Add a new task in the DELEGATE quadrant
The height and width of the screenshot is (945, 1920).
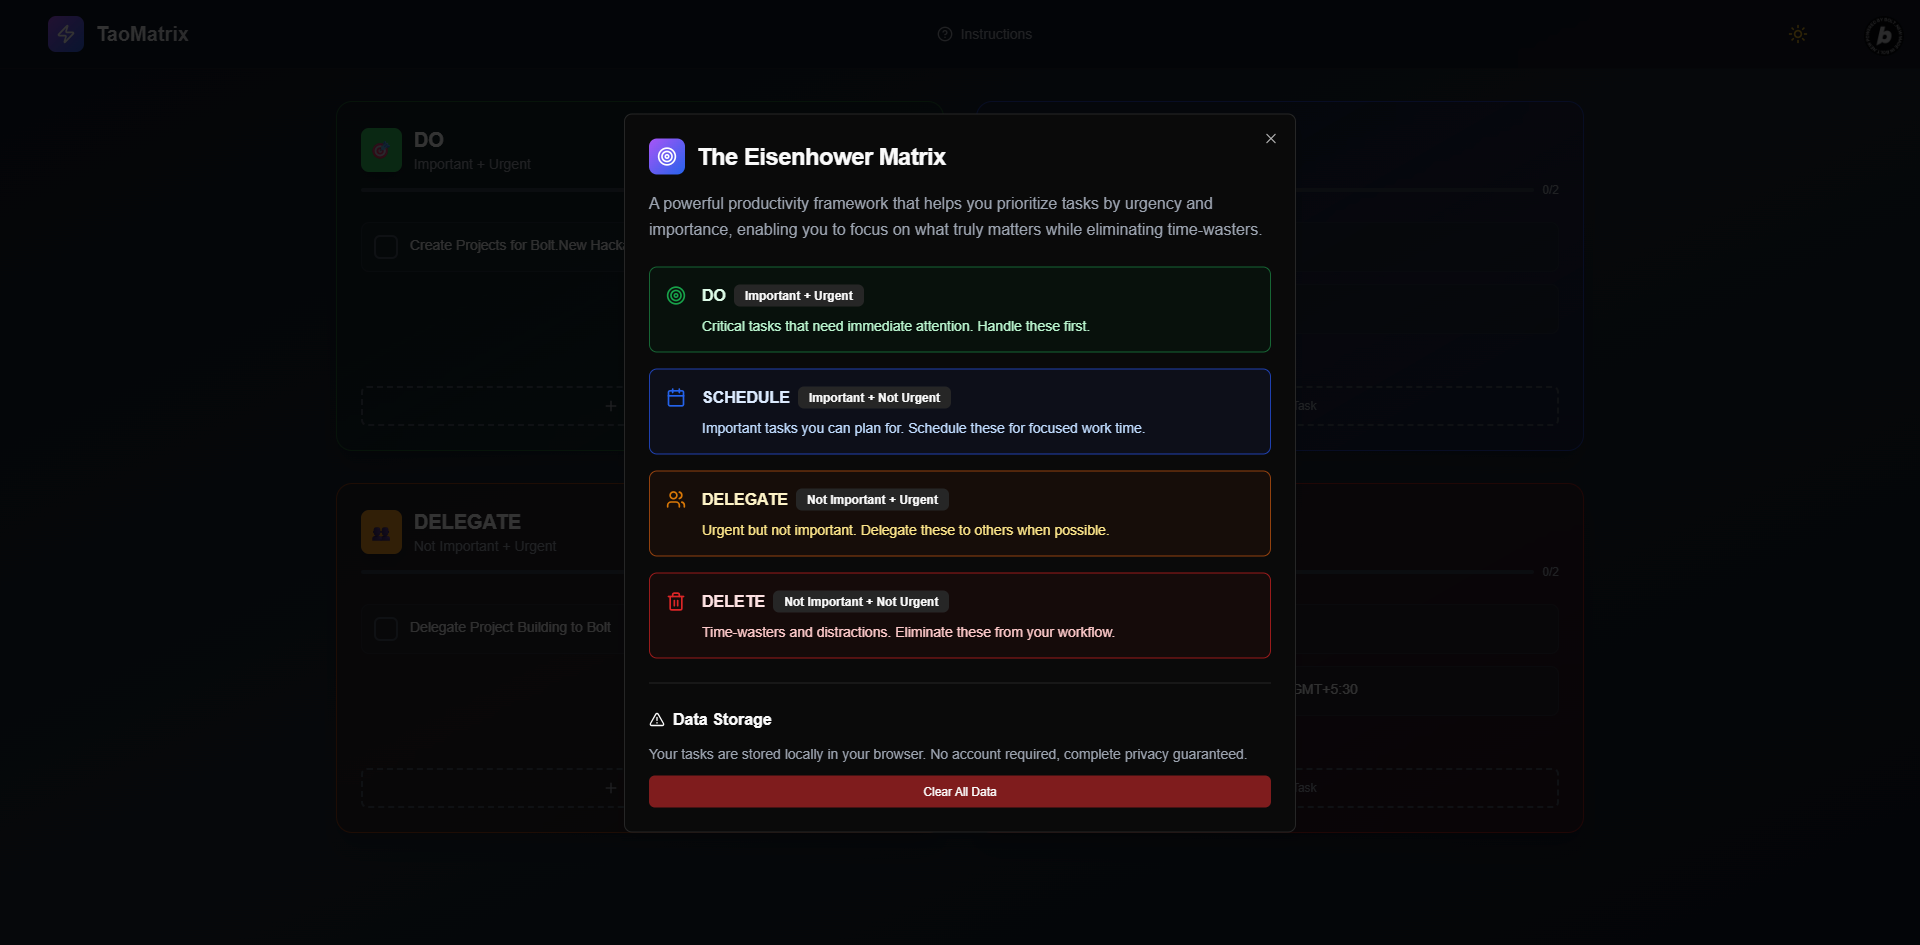[612, 788]
